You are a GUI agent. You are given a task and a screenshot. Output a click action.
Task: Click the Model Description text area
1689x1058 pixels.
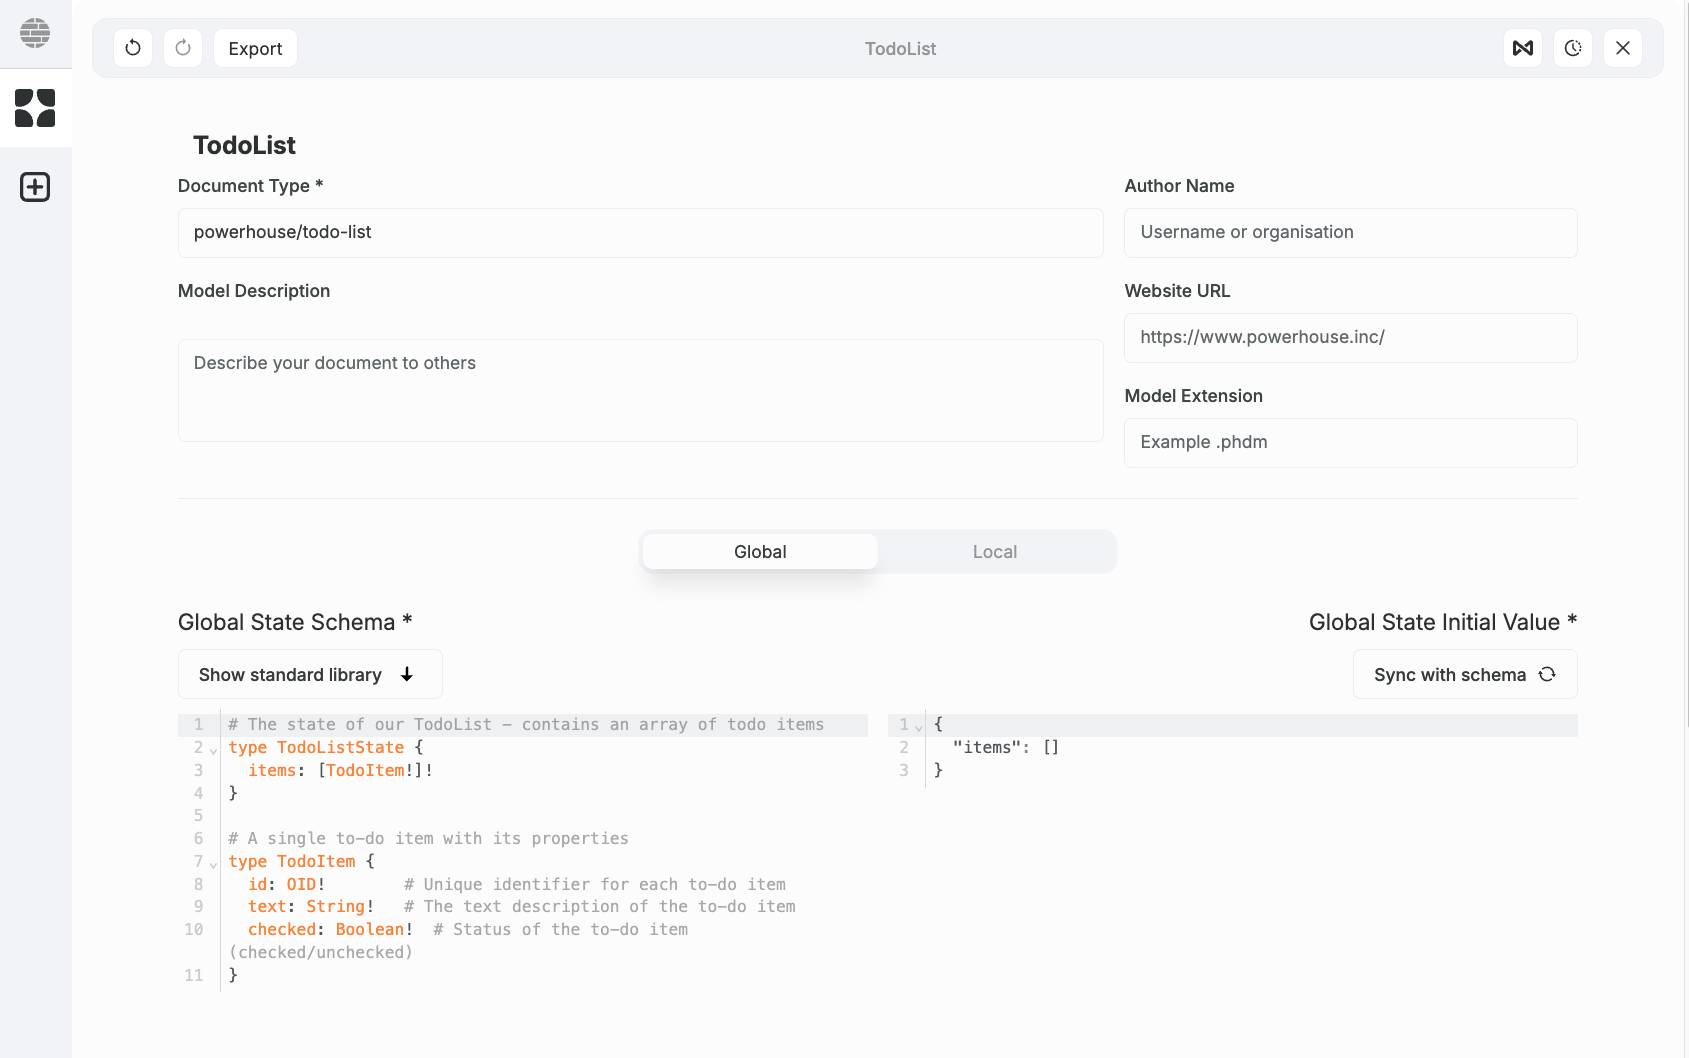[640, 390]
